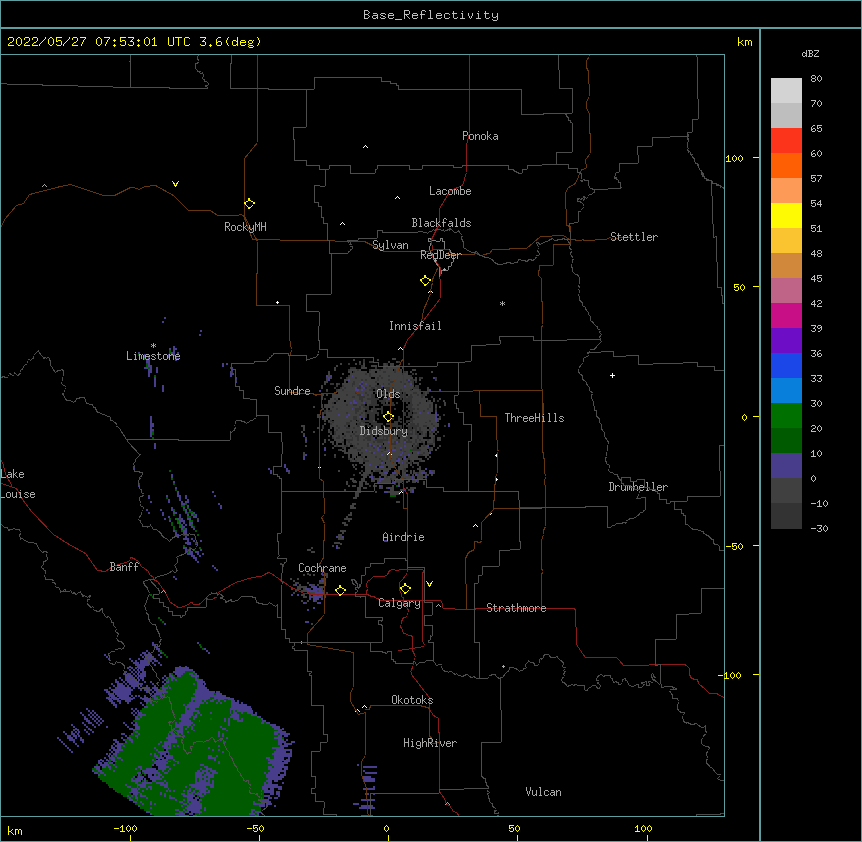Select the orange 60 dBZ legend swatch
Viewport: 862px width, 842px height.
pyautogui.click(x=786, y=165)
